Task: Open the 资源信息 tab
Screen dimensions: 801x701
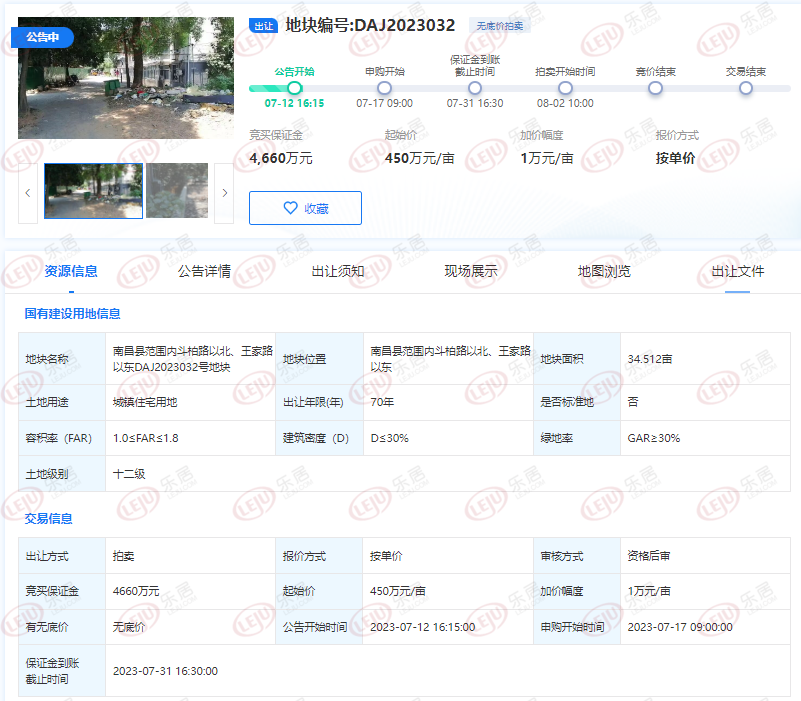Action: (71, 271)
